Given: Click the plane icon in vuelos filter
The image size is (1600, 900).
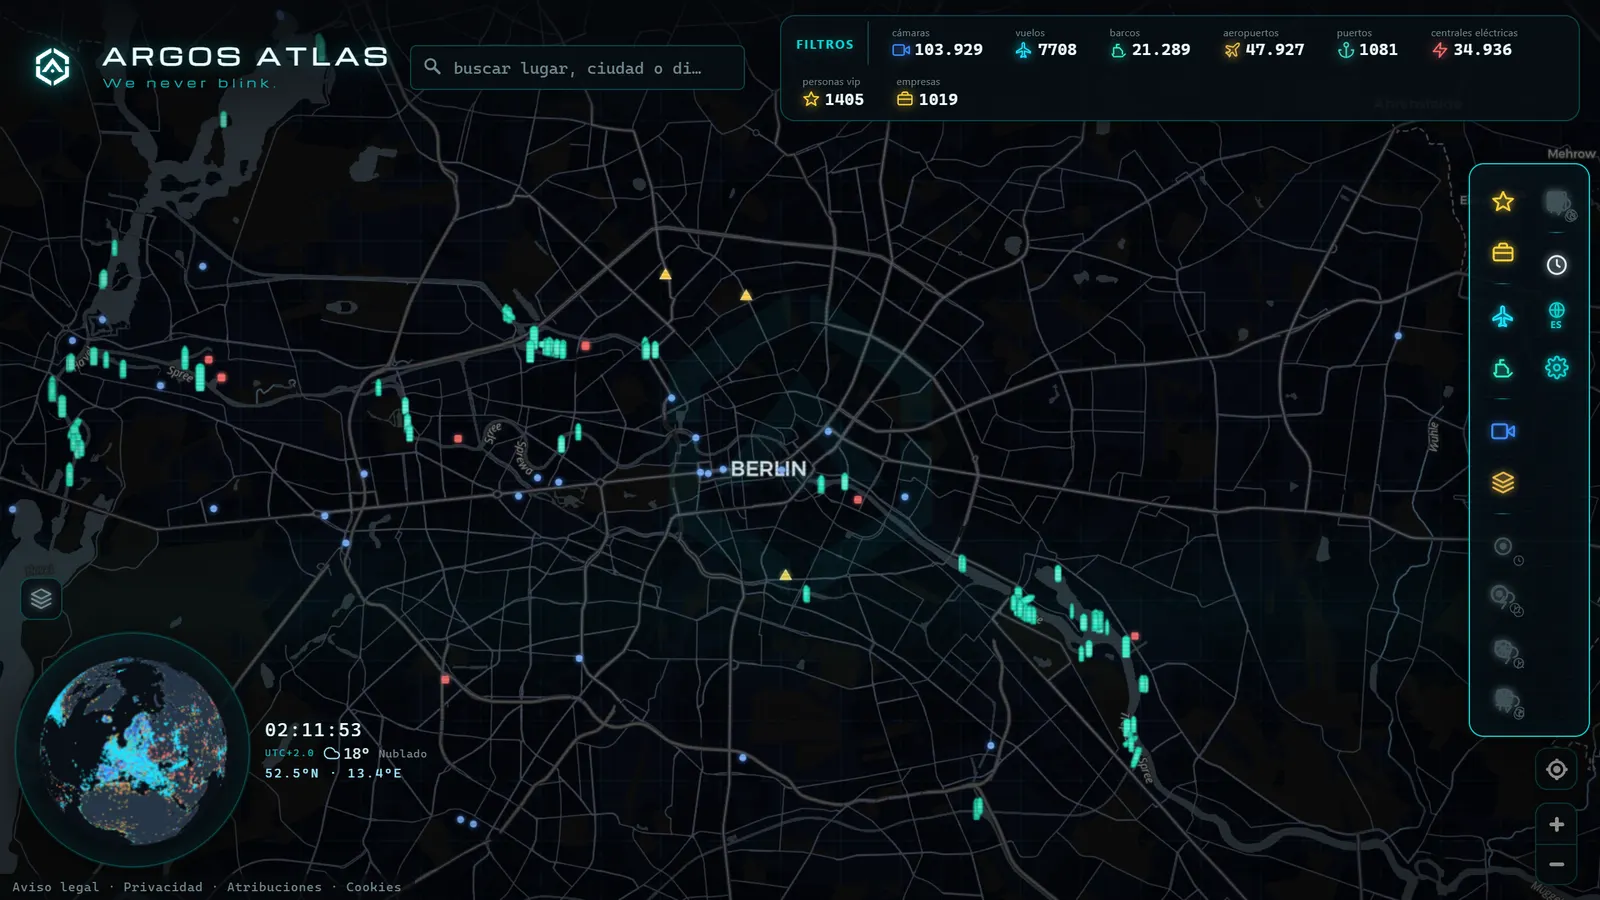Looking at the screenshot, I should pyautogui.click(x=1023, y=50).
